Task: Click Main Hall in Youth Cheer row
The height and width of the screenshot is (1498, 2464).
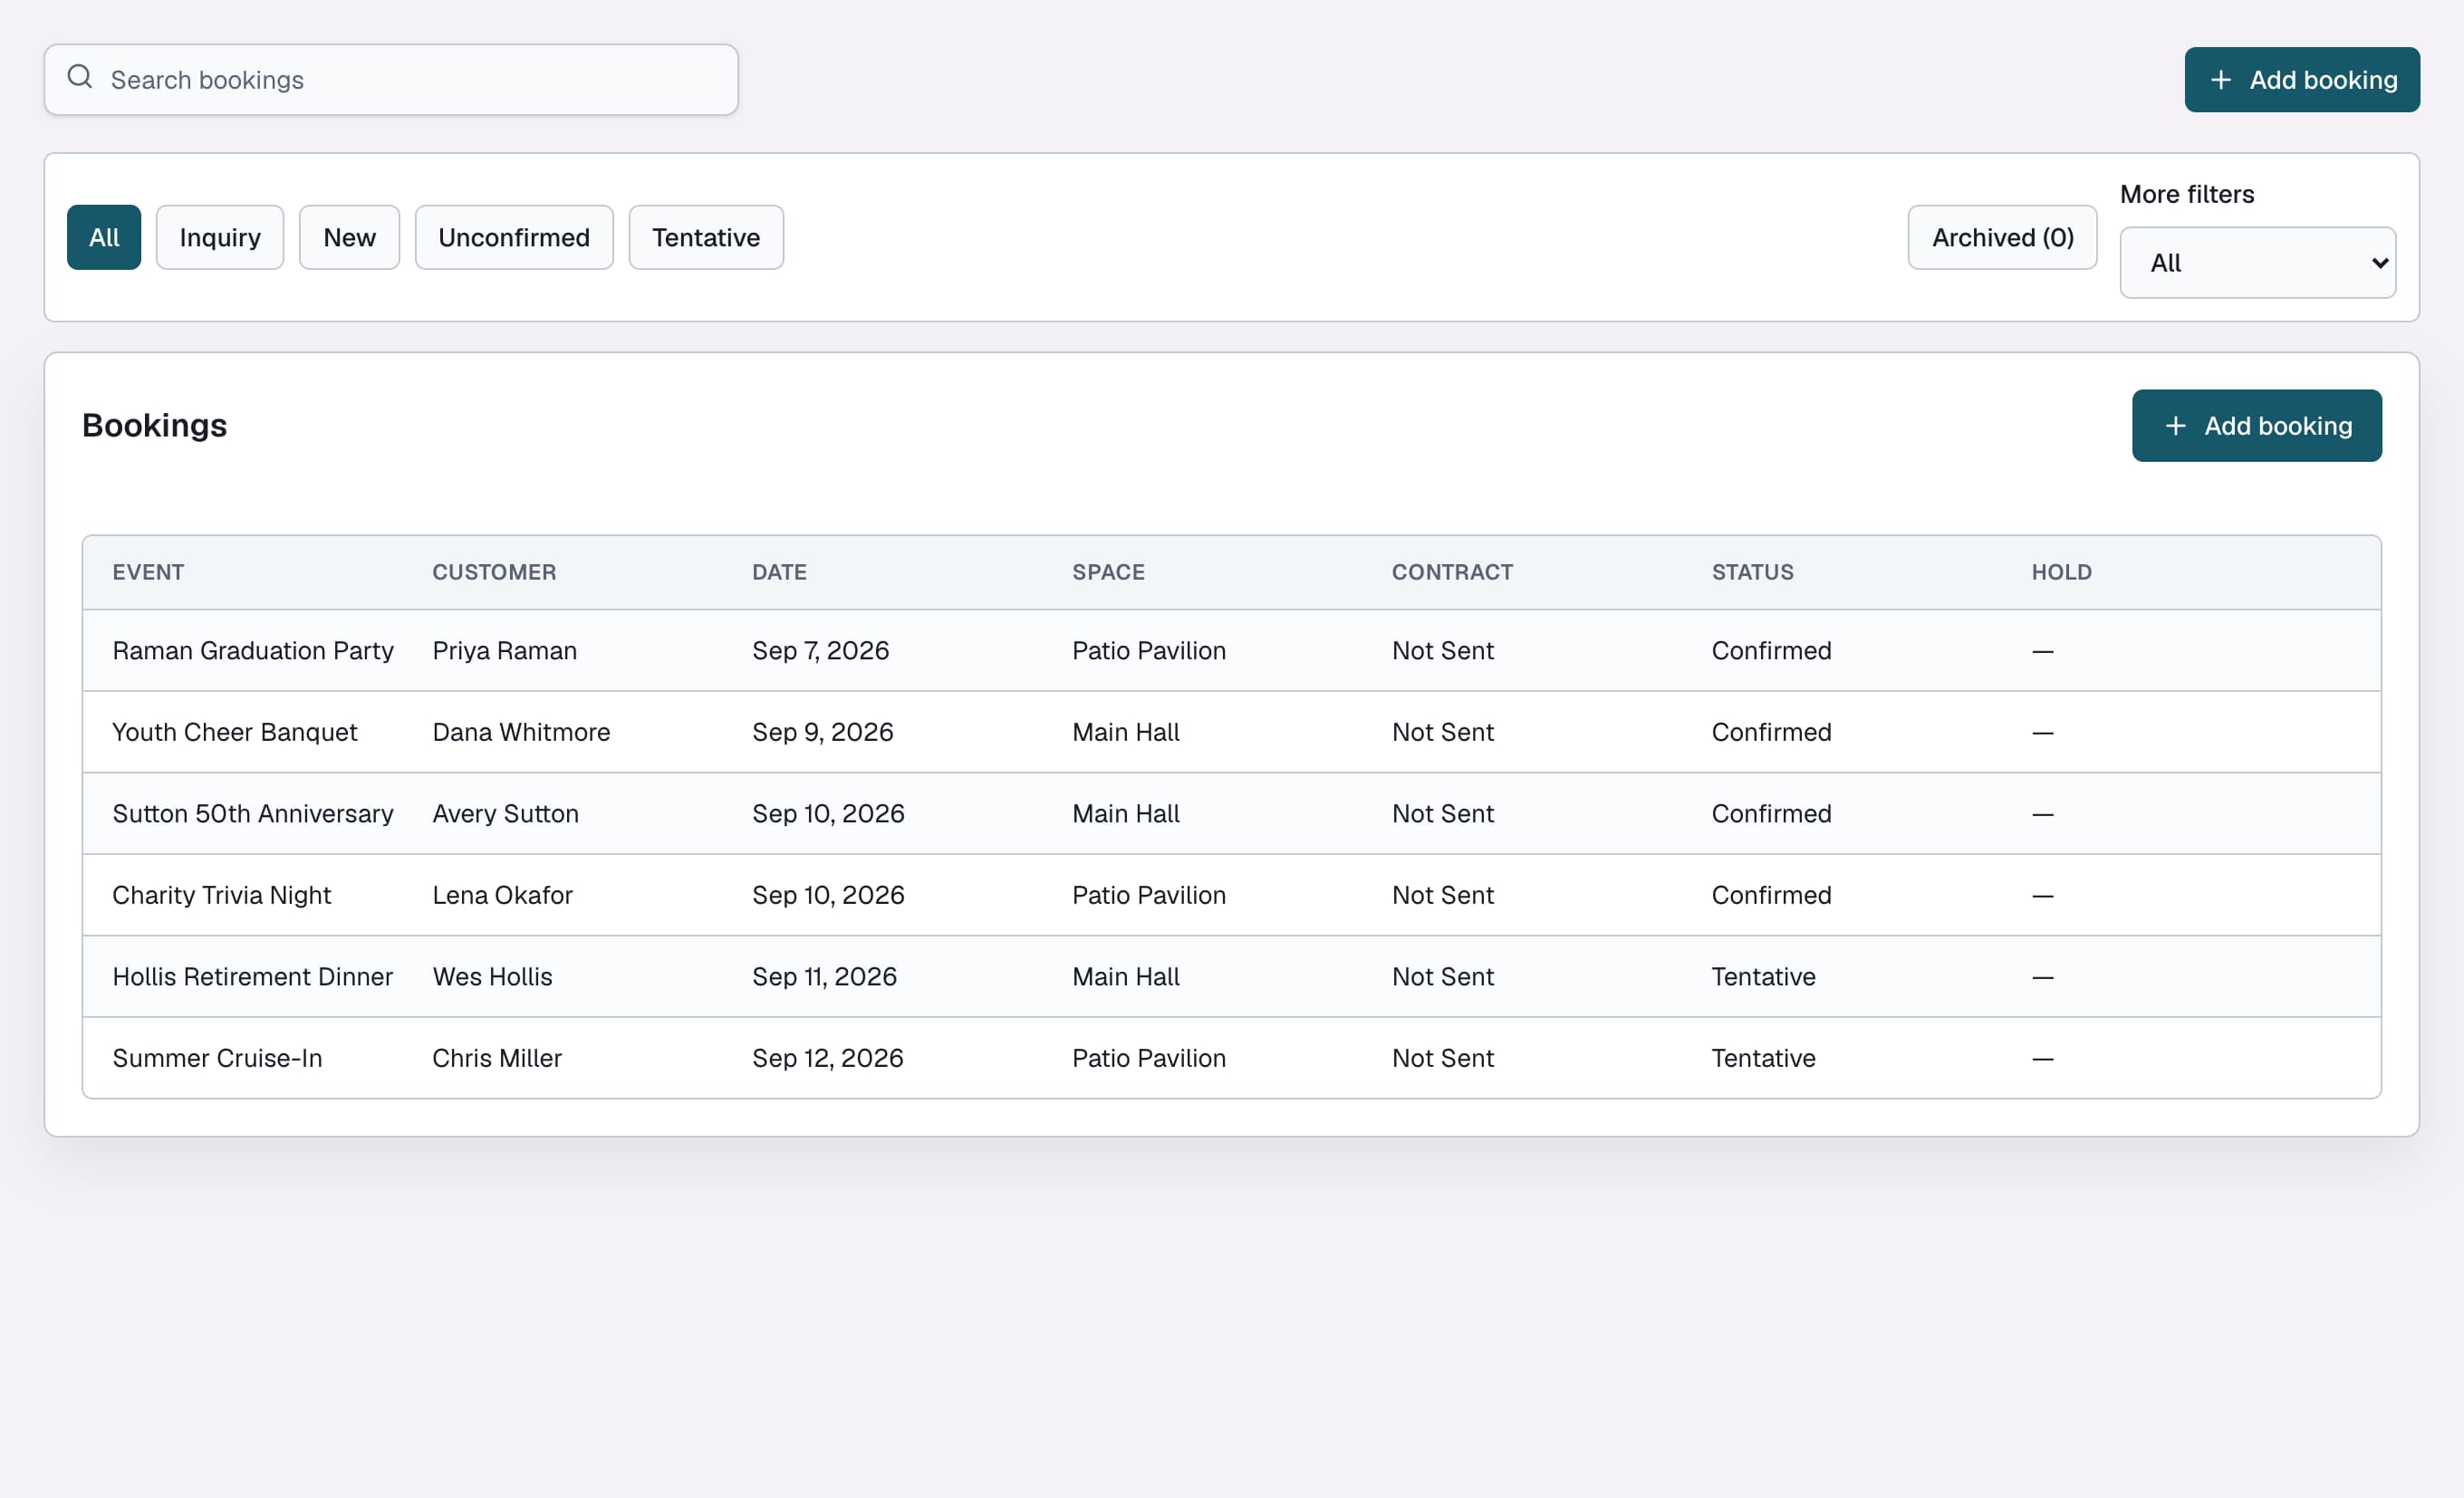Action: 1125,732
